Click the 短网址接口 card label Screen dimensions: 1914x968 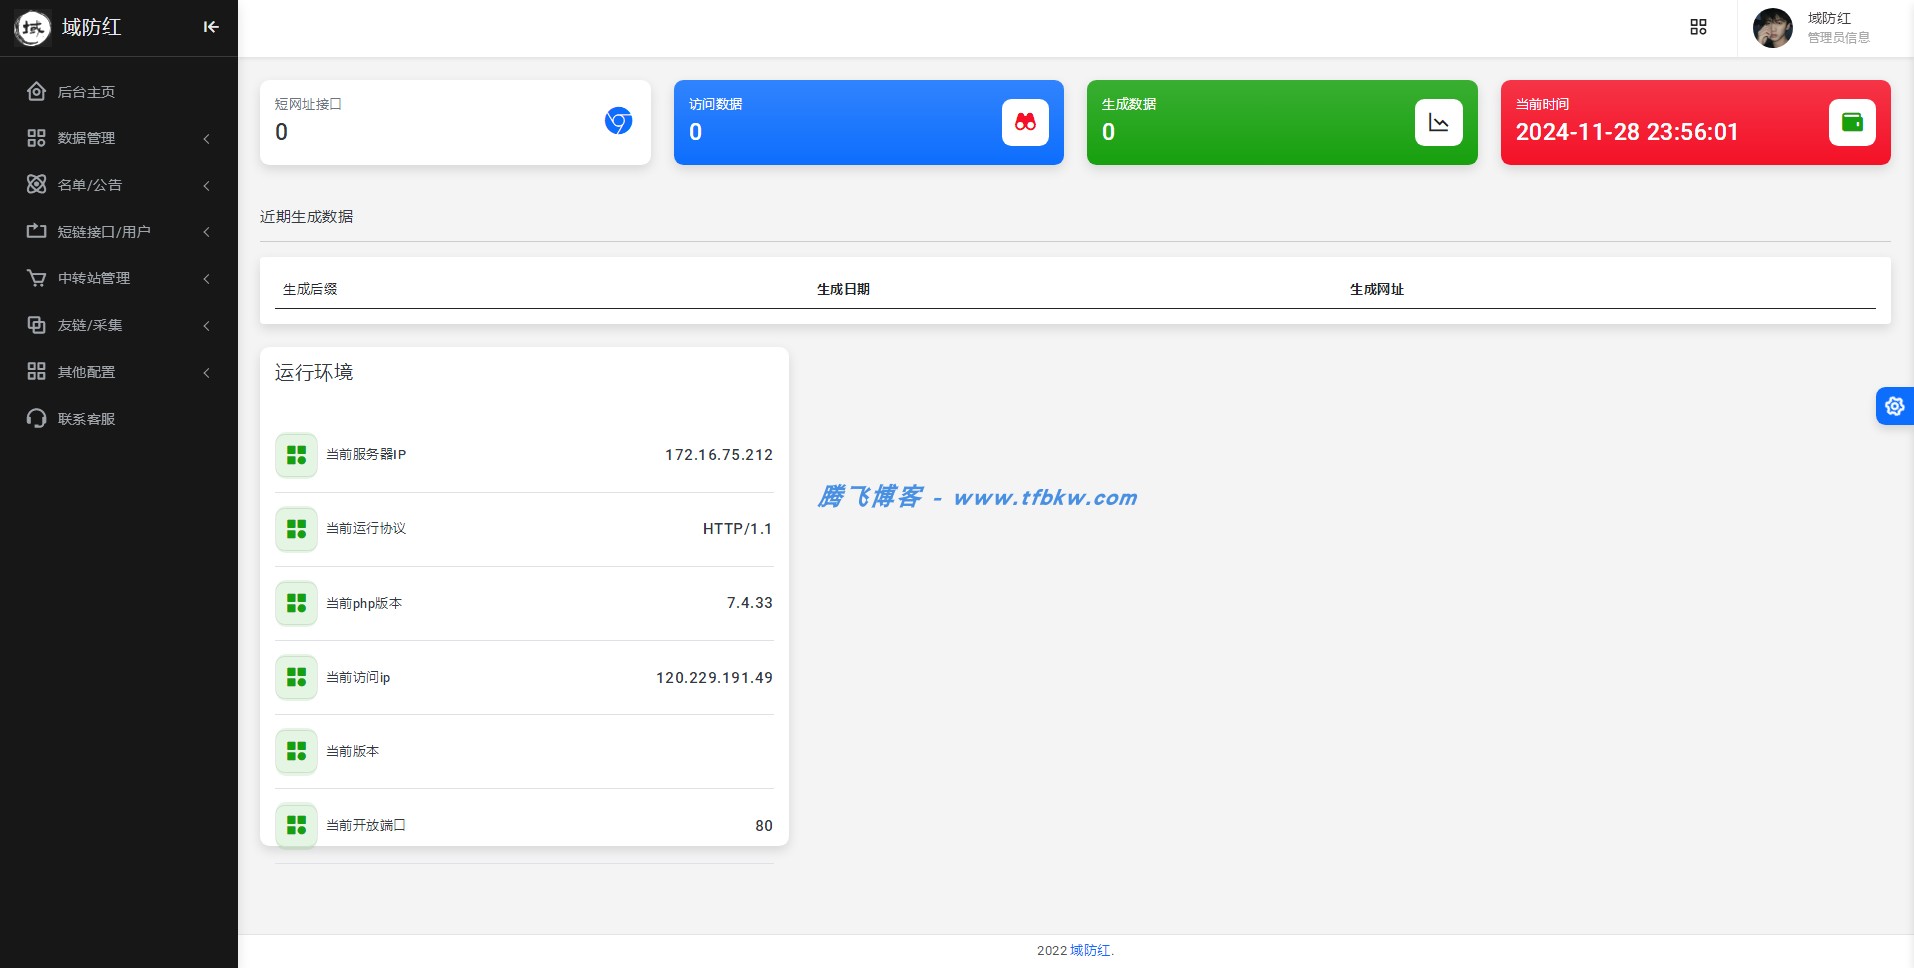pyautogui.click(x=308, y=104)
